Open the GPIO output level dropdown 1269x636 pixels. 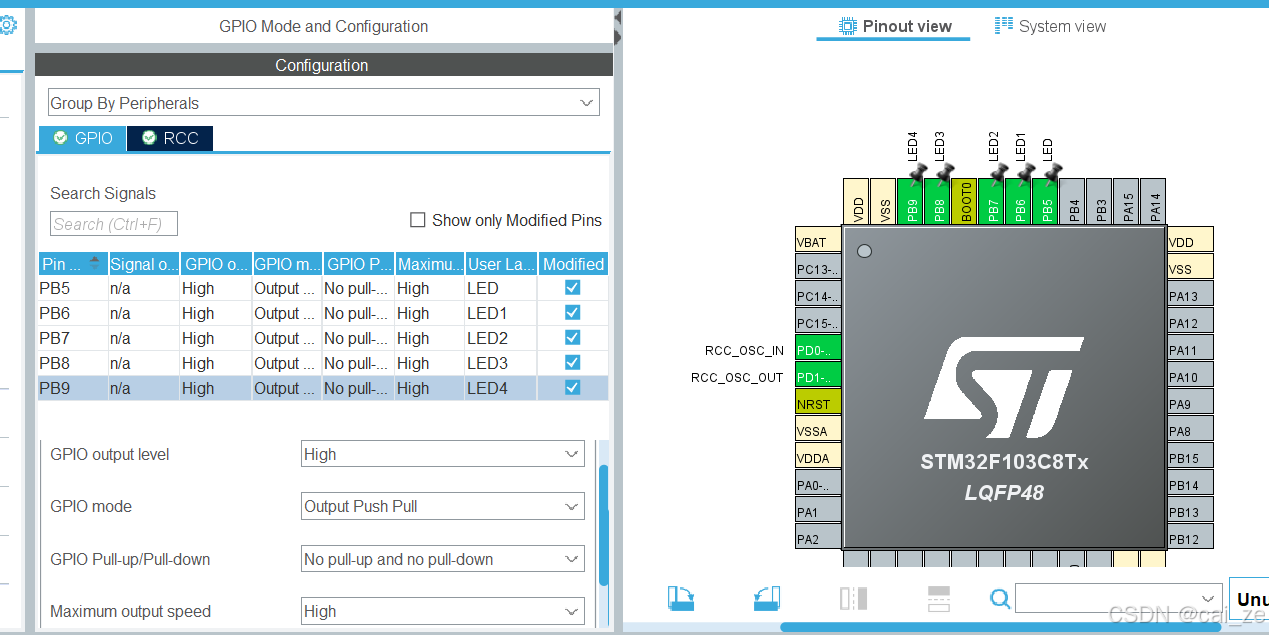tap(443, 454)
